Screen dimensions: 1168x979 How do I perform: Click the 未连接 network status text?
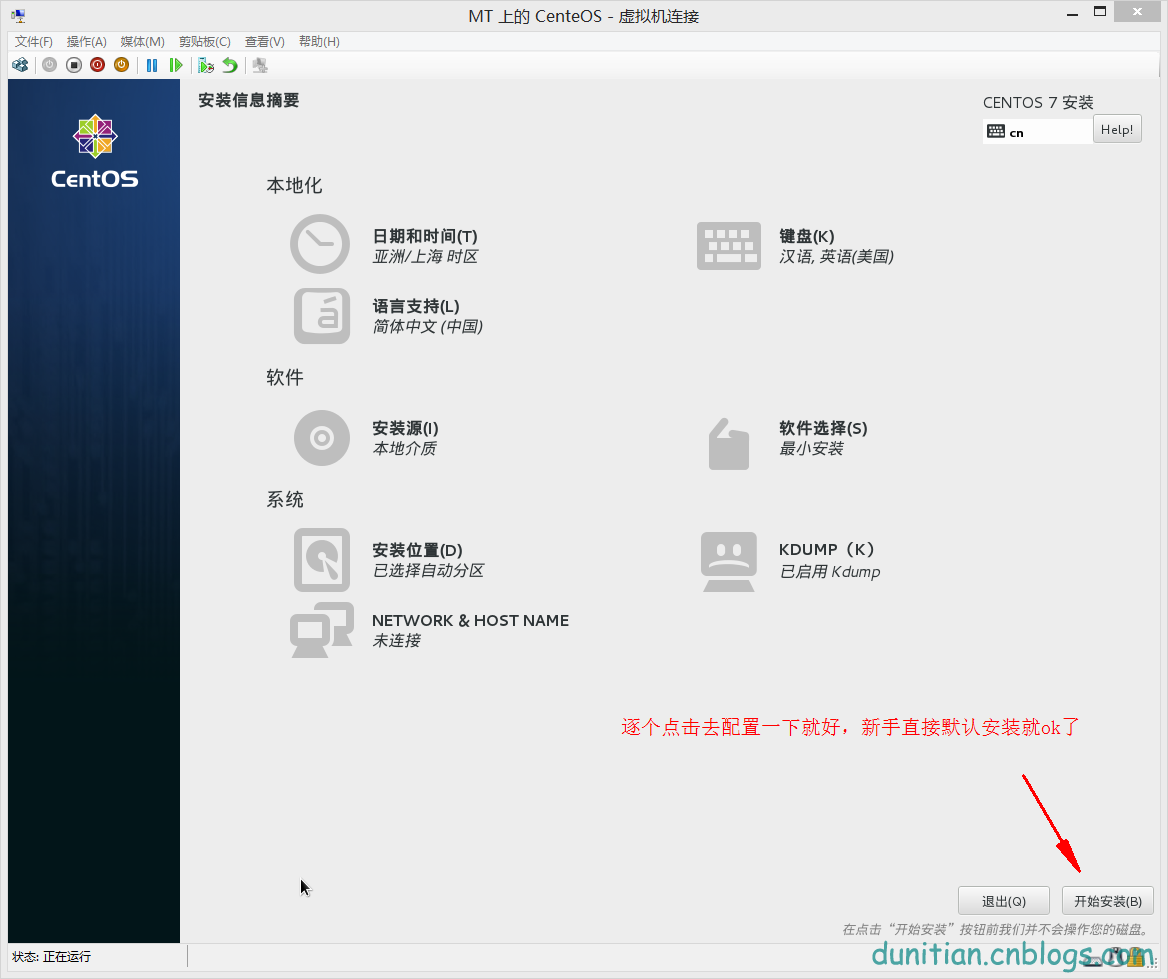(396, 641)
